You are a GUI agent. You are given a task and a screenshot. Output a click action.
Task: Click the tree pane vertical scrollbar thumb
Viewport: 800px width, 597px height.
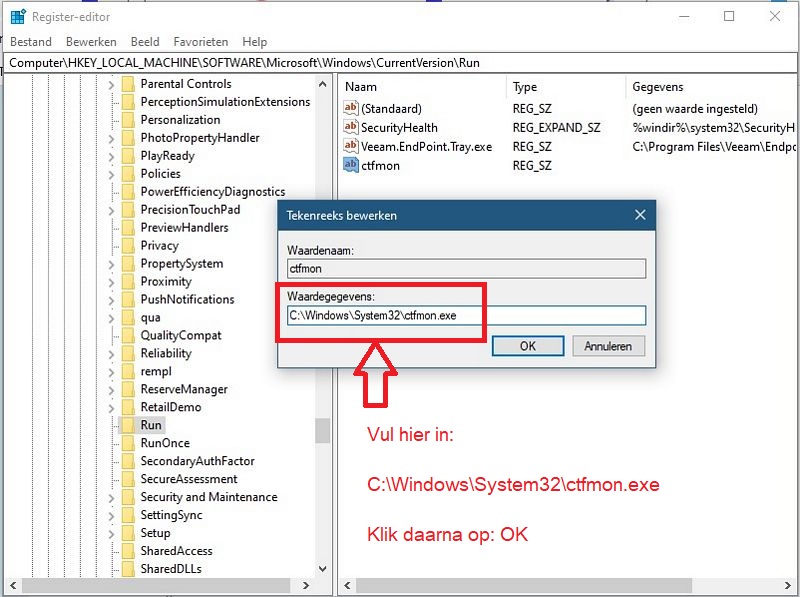click(x=322, y=431)
